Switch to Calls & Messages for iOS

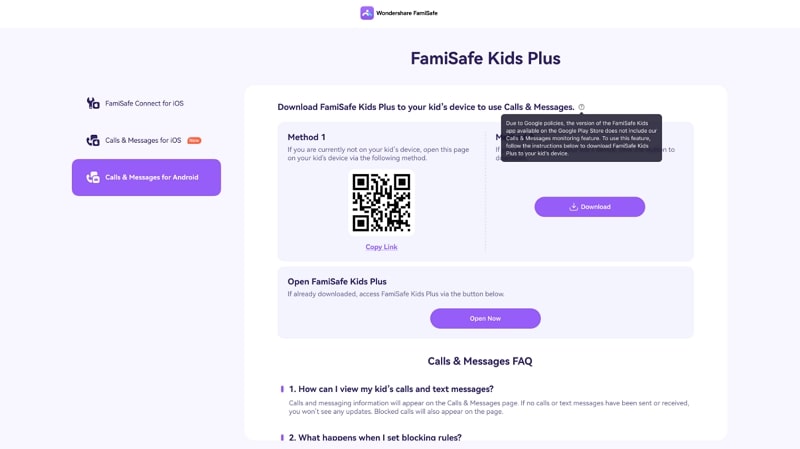pos(143,140)
